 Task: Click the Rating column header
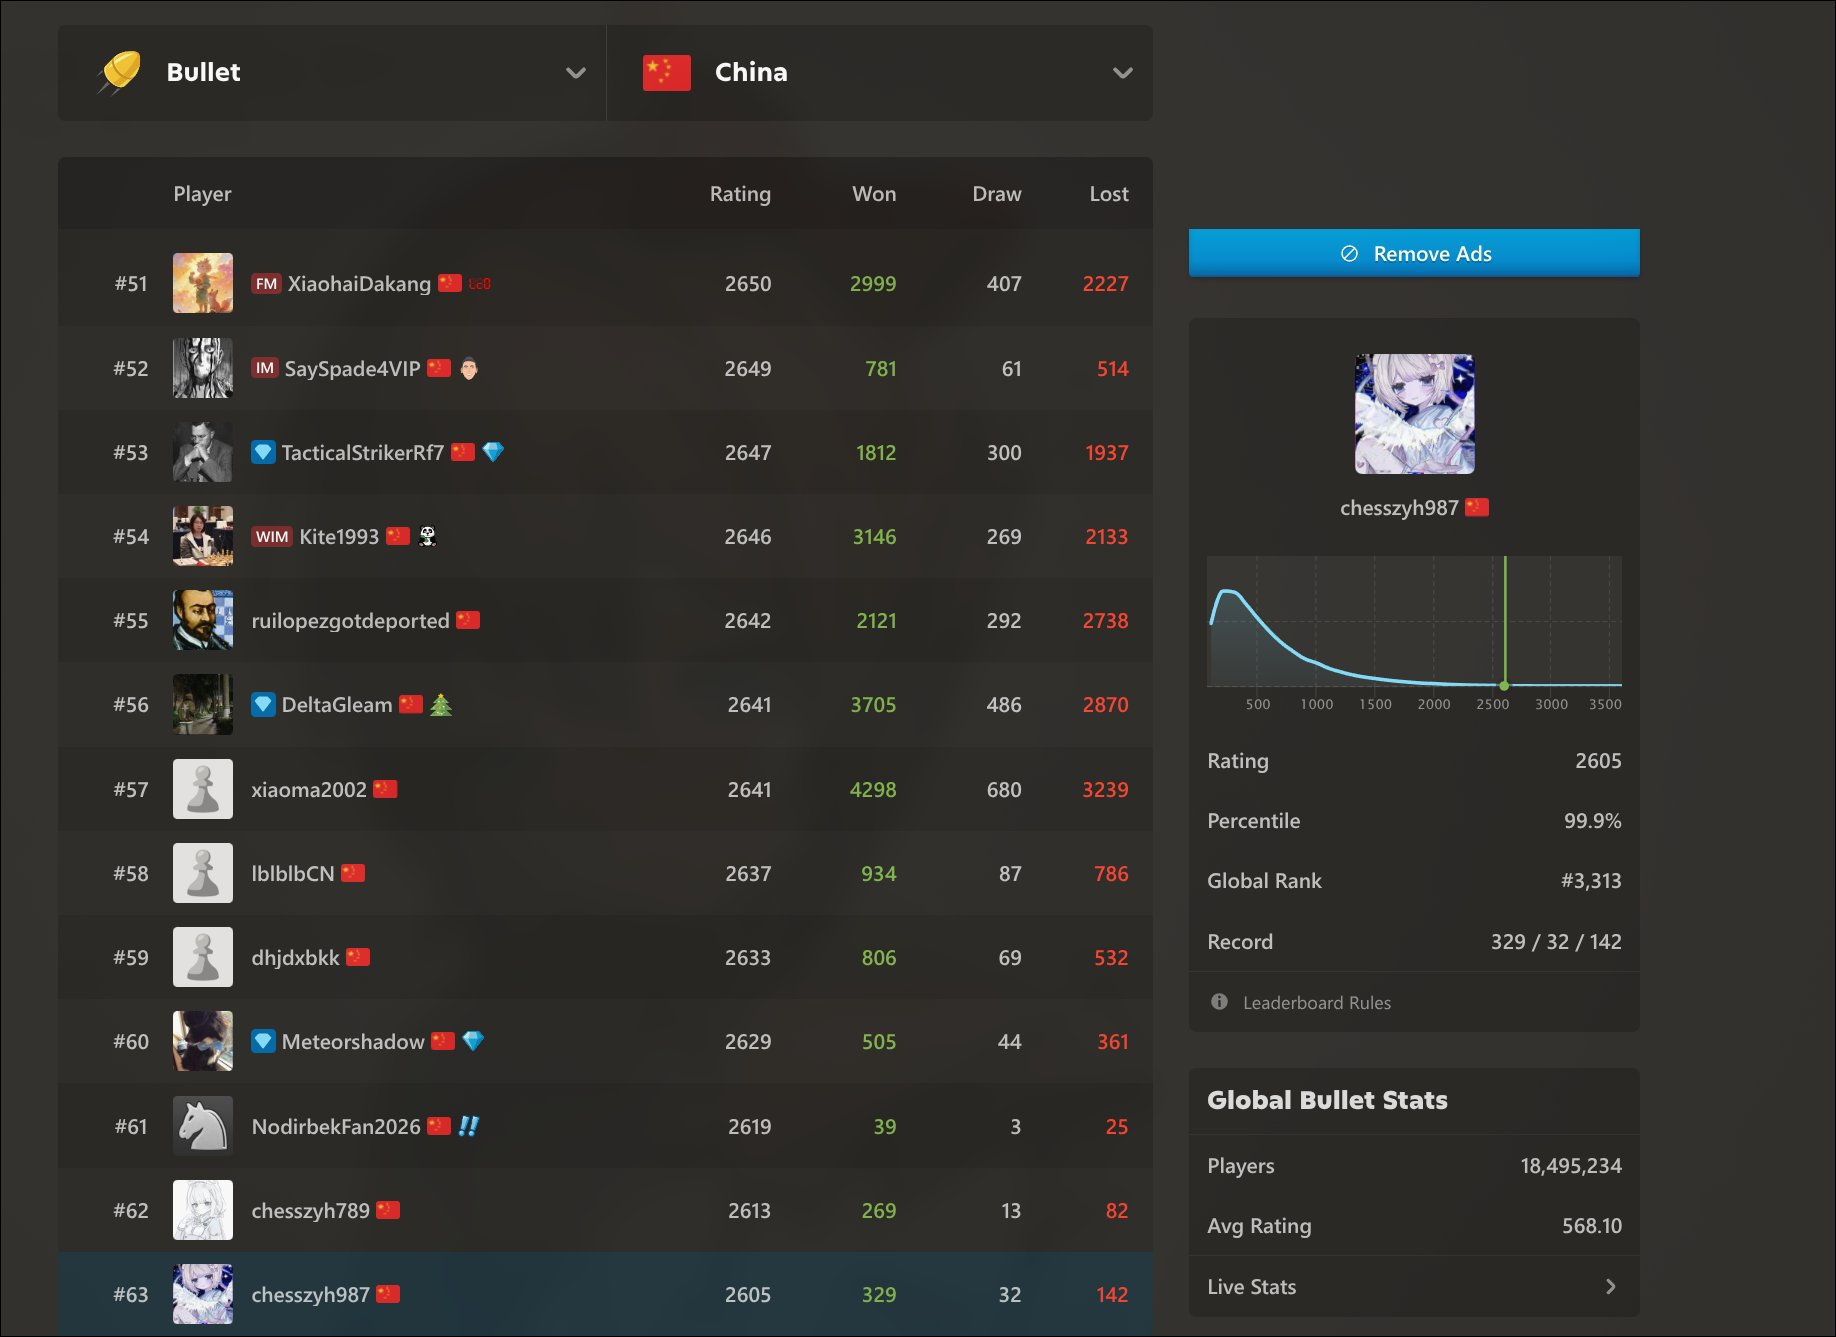[x=740, y=194]
